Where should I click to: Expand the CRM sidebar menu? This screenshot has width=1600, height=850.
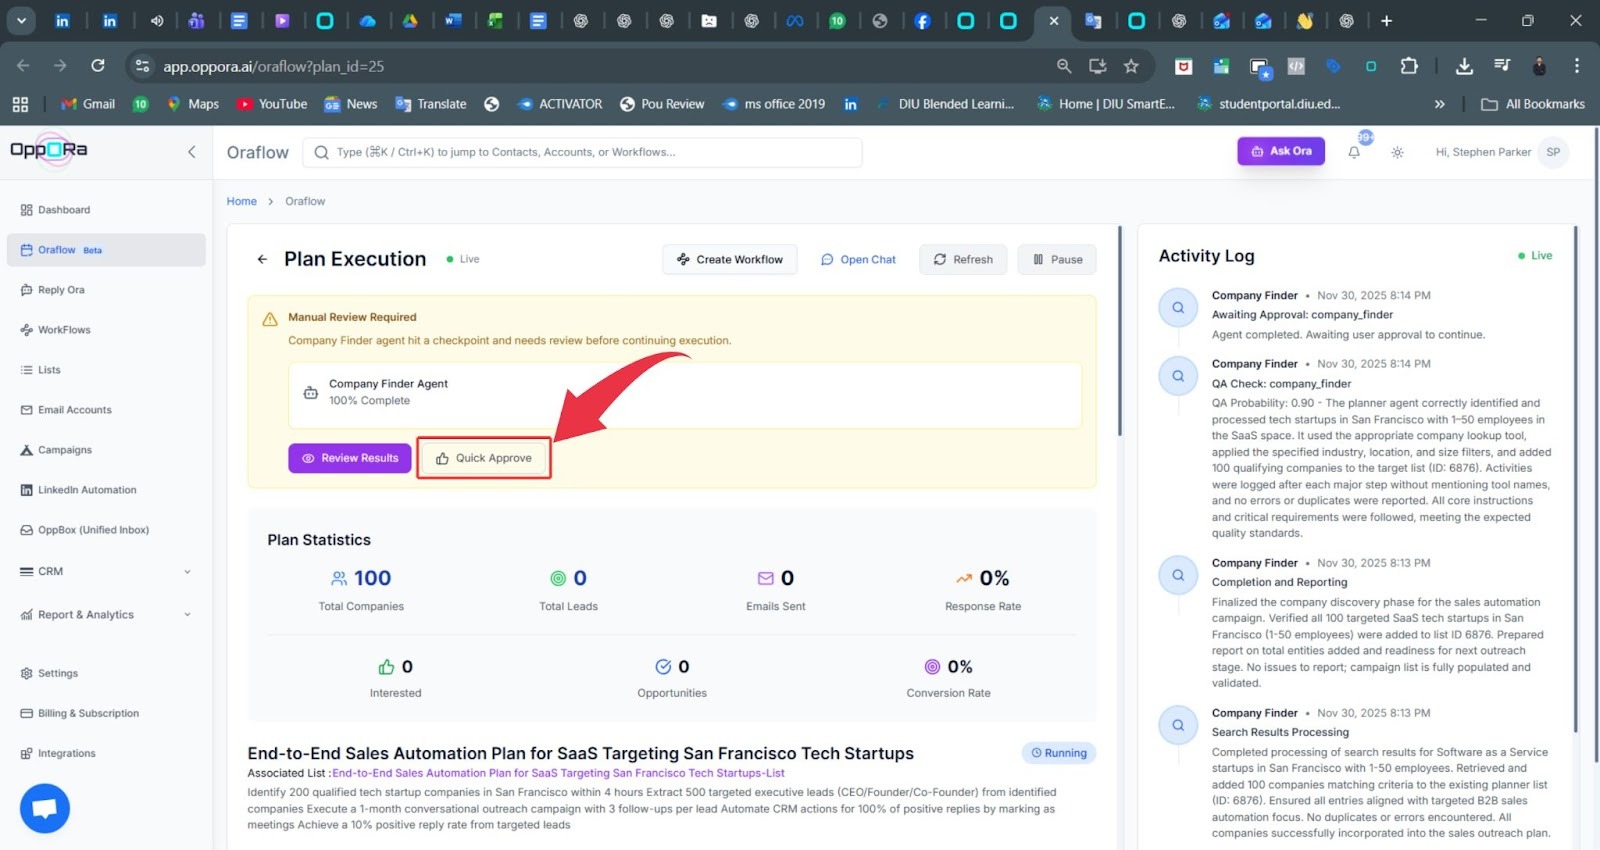tap(105, 572)
